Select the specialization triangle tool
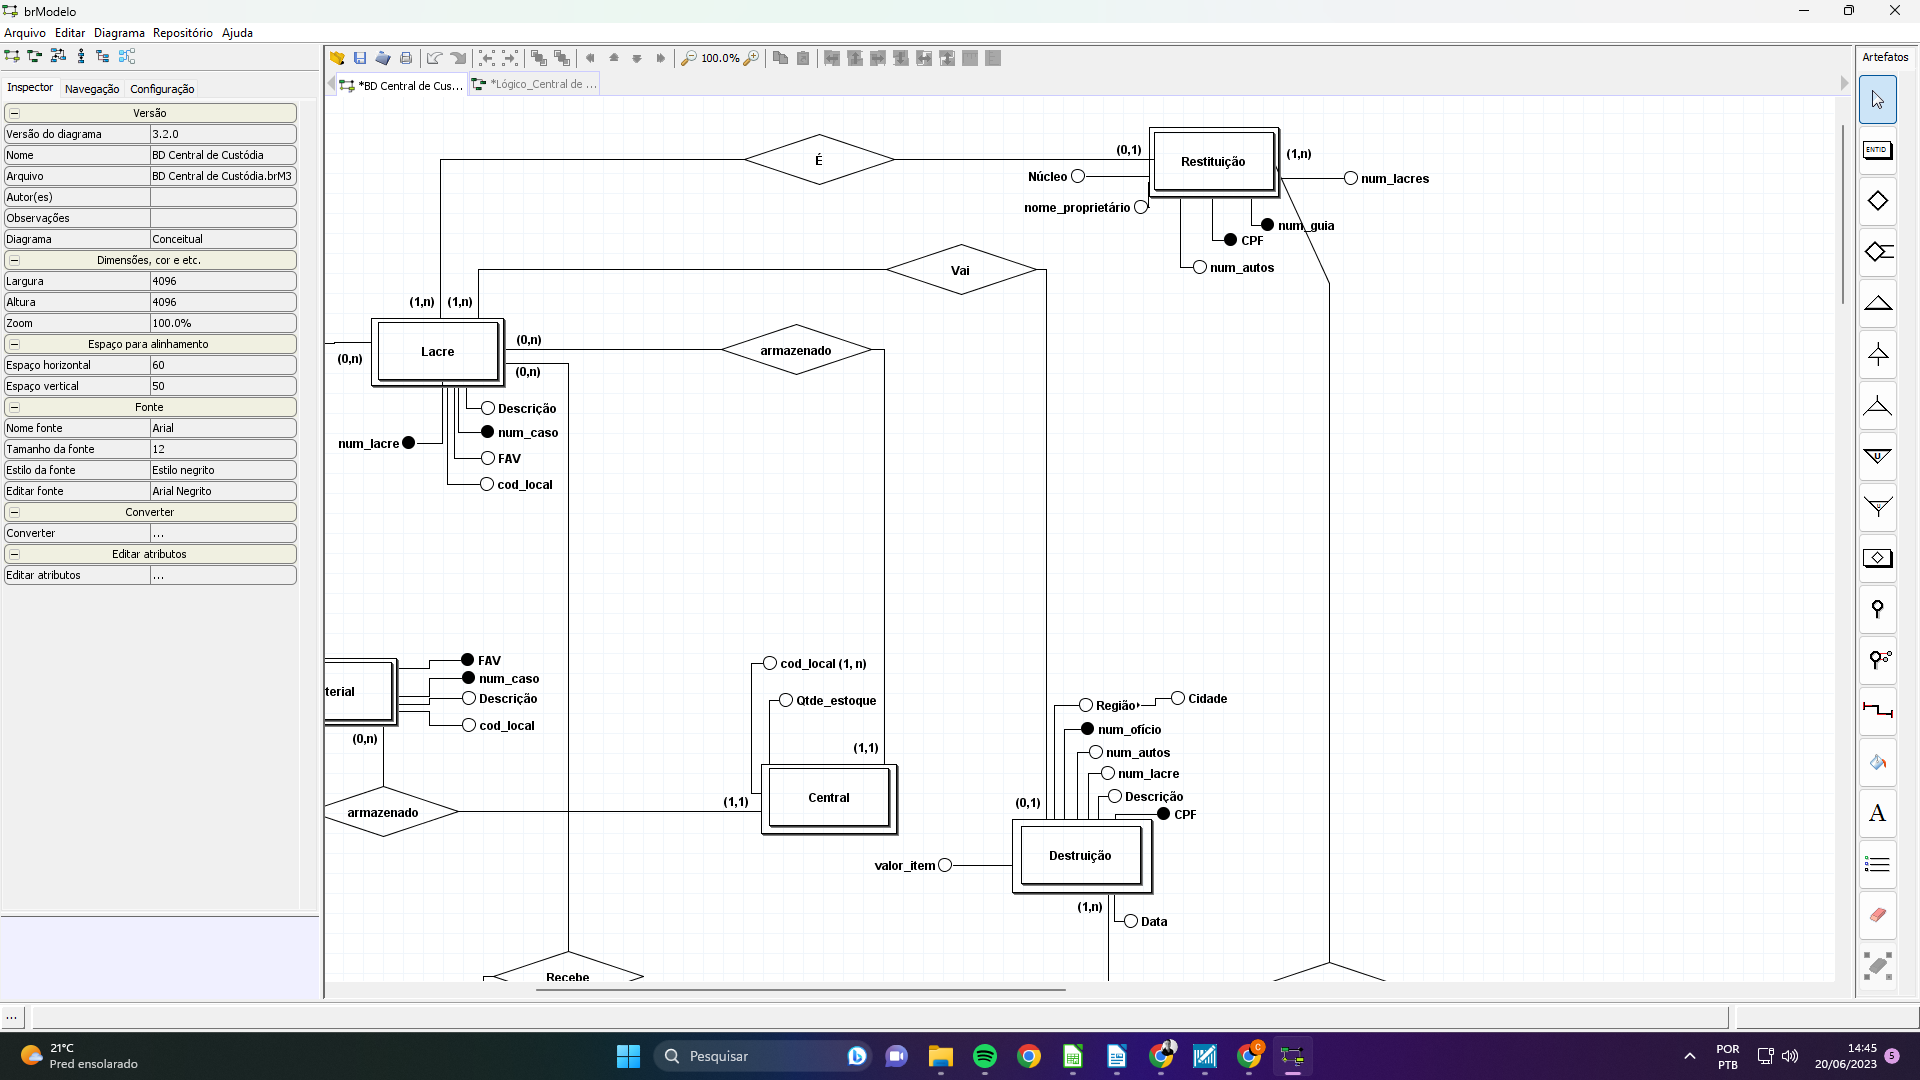The height and width of the screenshot is (1080, 1920). pos(1877,303)
